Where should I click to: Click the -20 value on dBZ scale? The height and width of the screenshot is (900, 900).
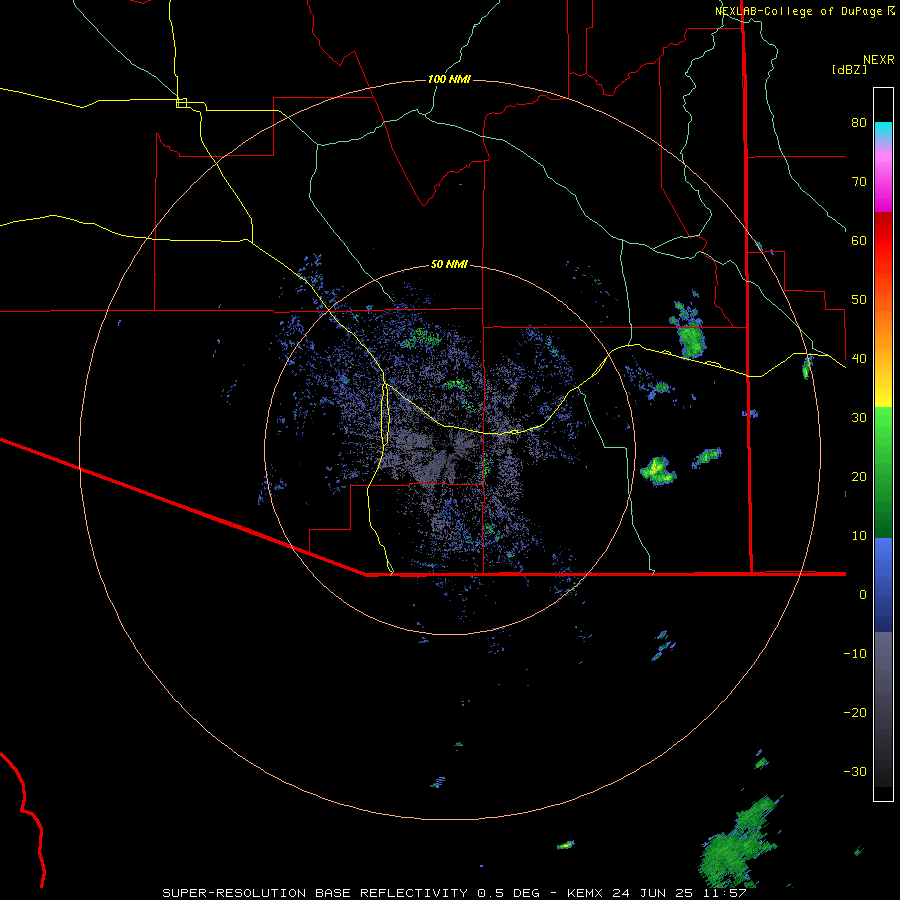tap(855, 713)
